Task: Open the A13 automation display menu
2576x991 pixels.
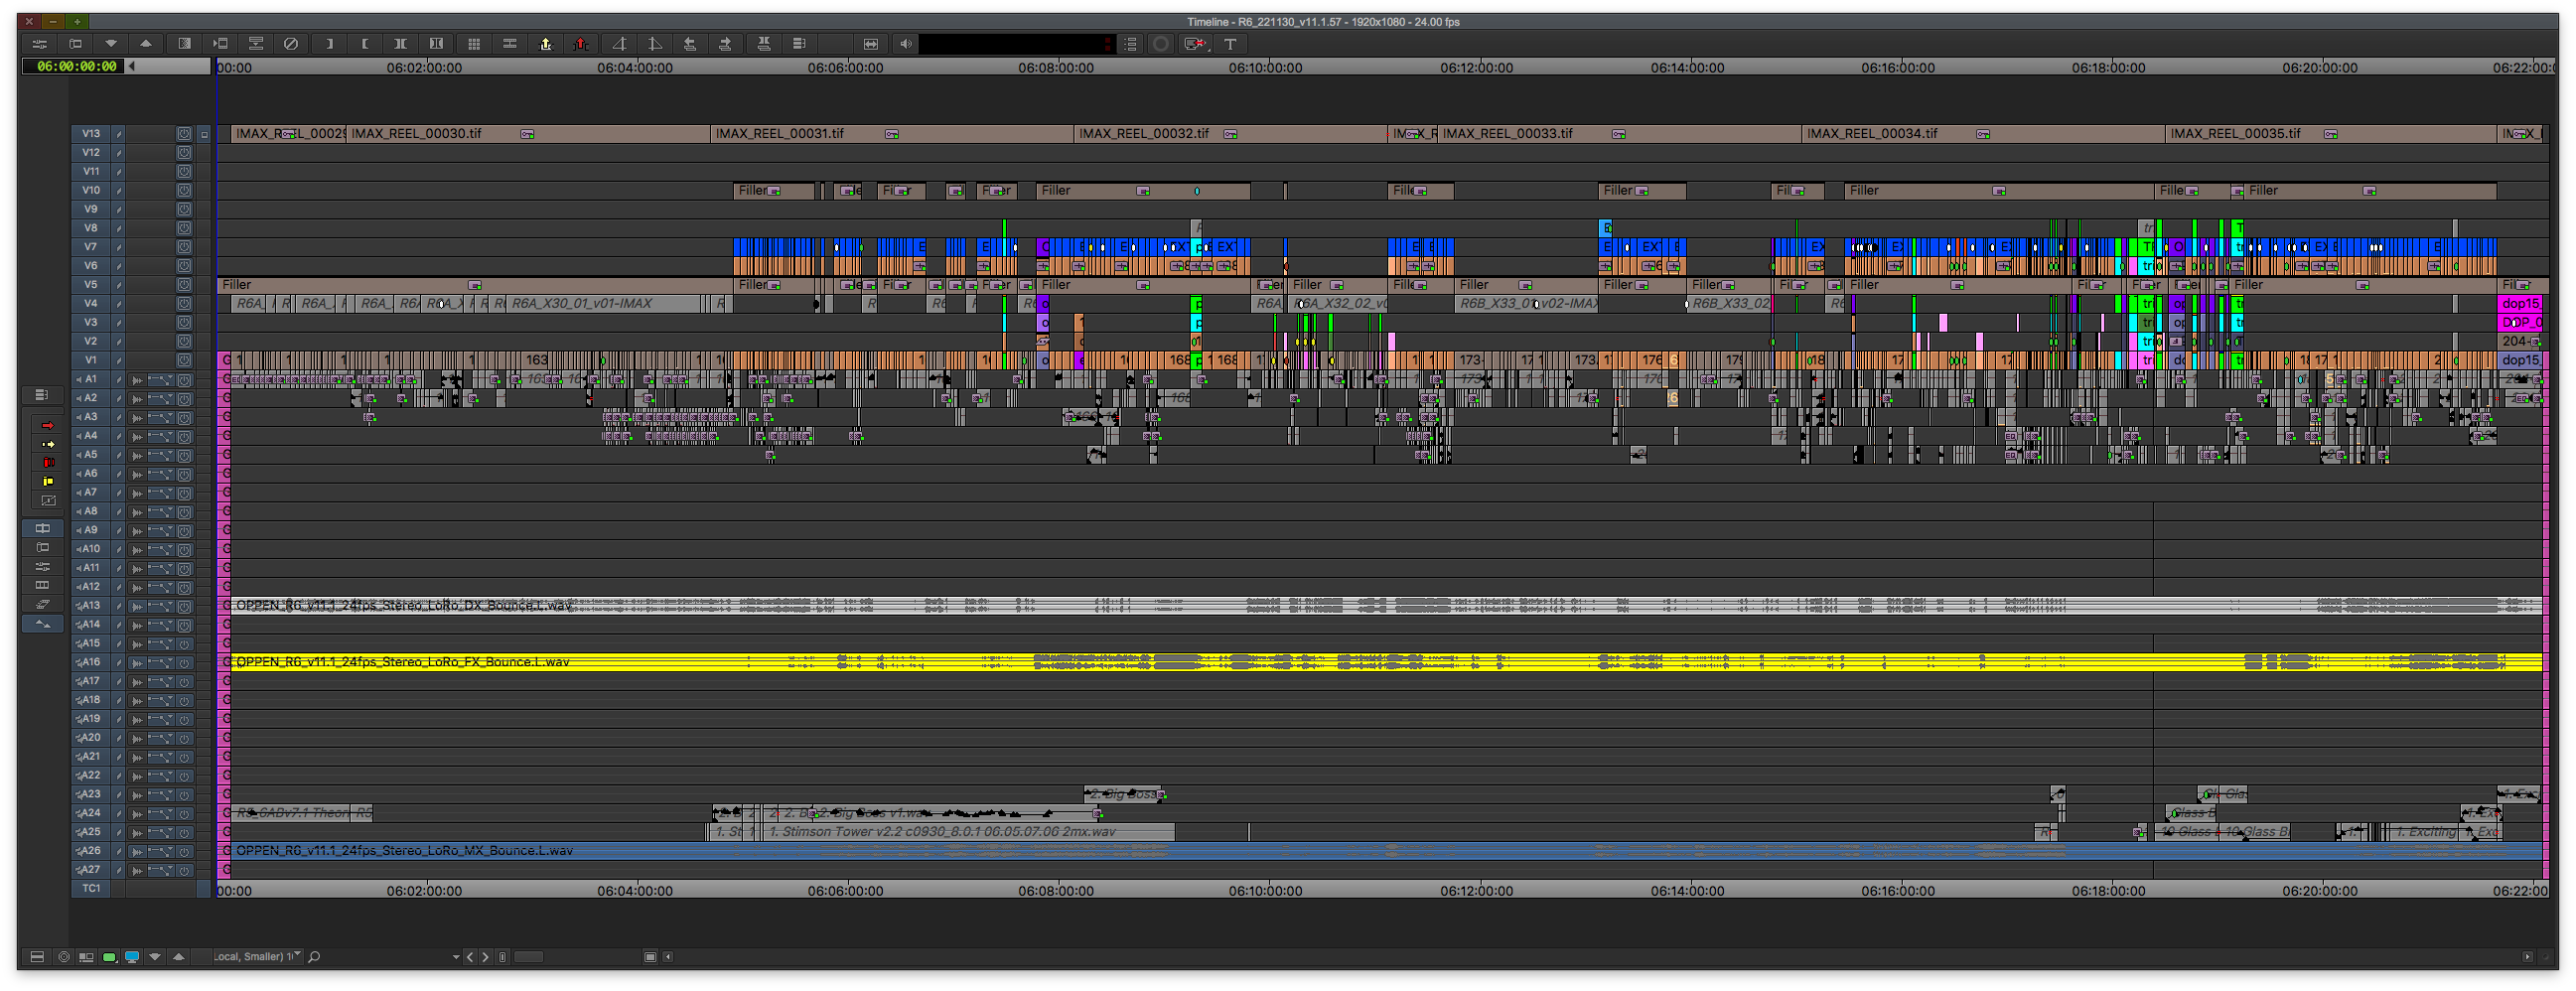Action: (x=161, y=607)
